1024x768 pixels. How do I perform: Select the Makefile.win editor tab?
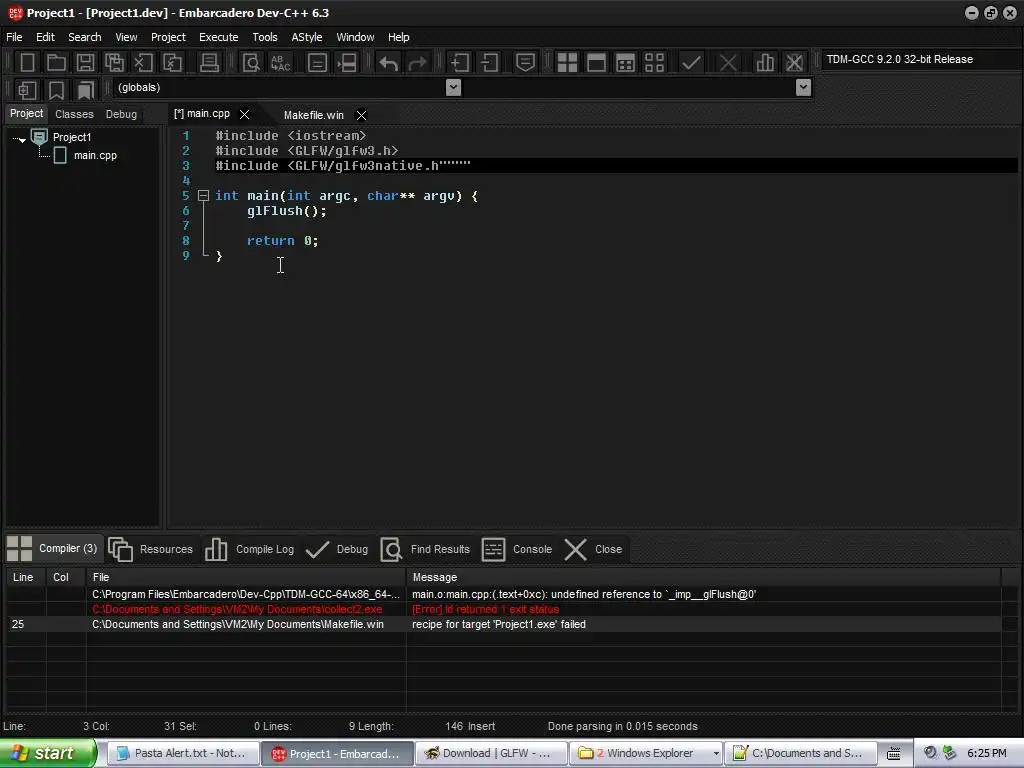point(313,115)
